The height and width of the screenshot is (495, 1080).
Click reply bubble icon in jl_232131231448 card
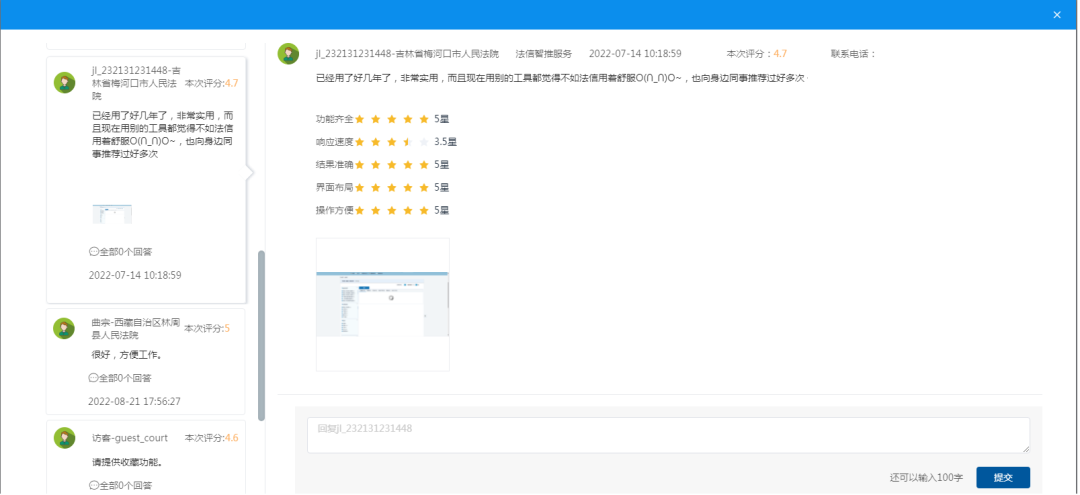coord(94,252)
